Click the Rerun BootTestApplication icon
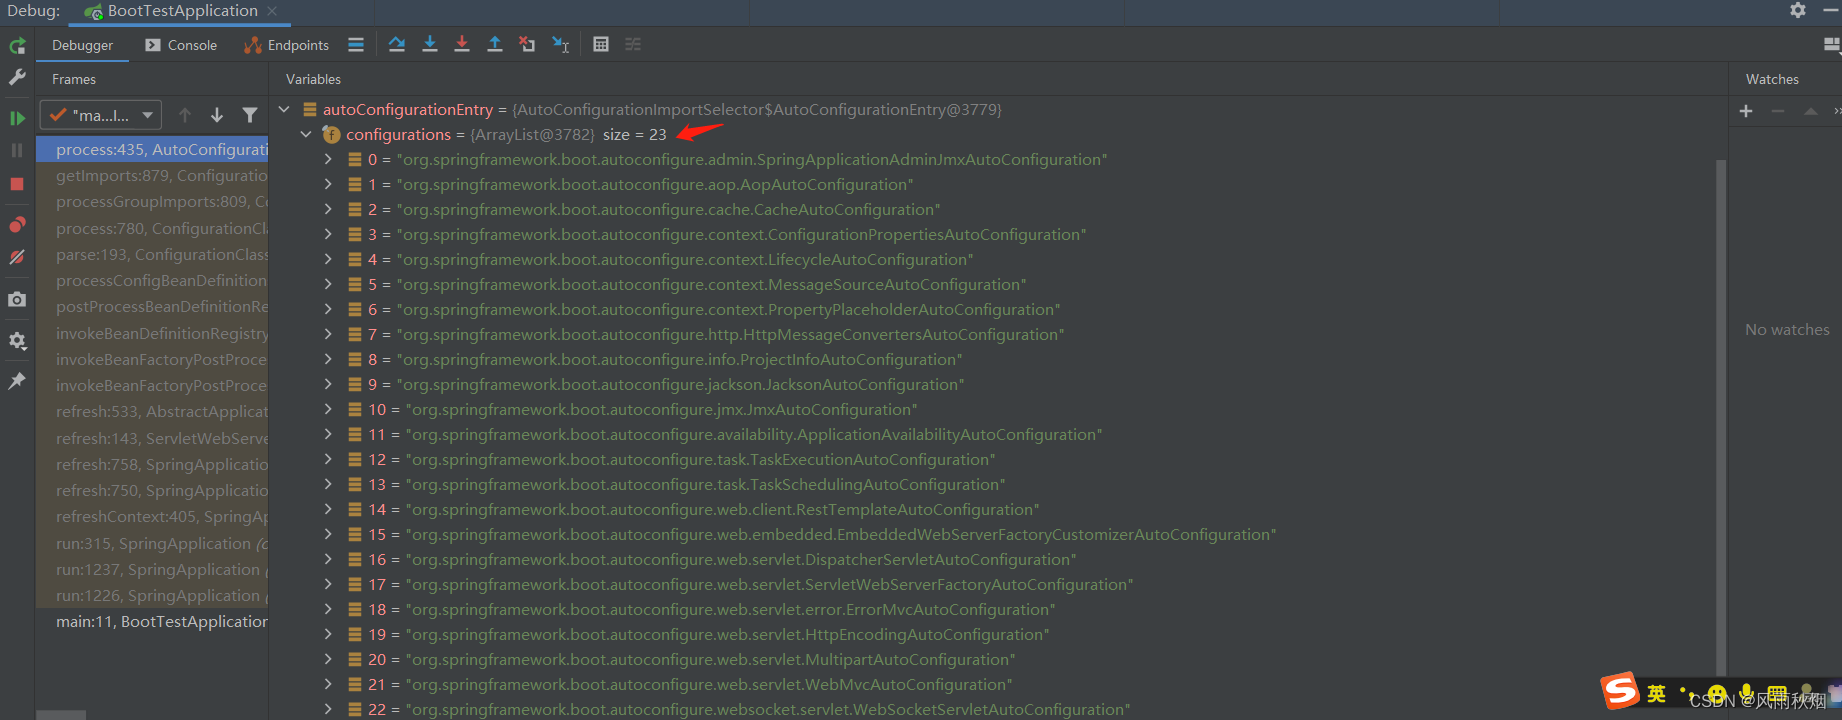 point(17,46)
